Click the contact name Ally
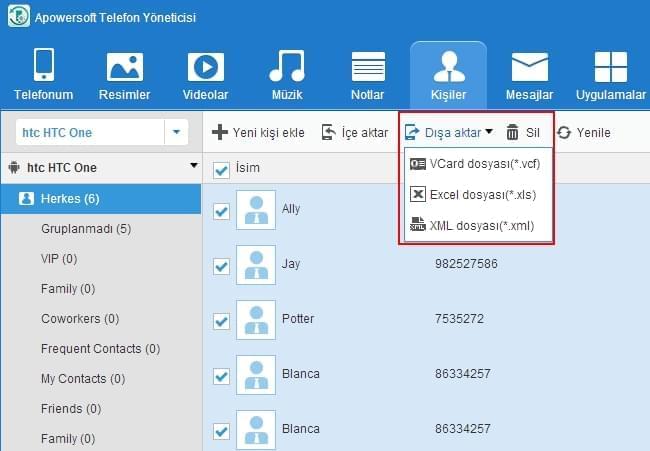This screenshot has height=451, width=650. [x=291, y=209]
